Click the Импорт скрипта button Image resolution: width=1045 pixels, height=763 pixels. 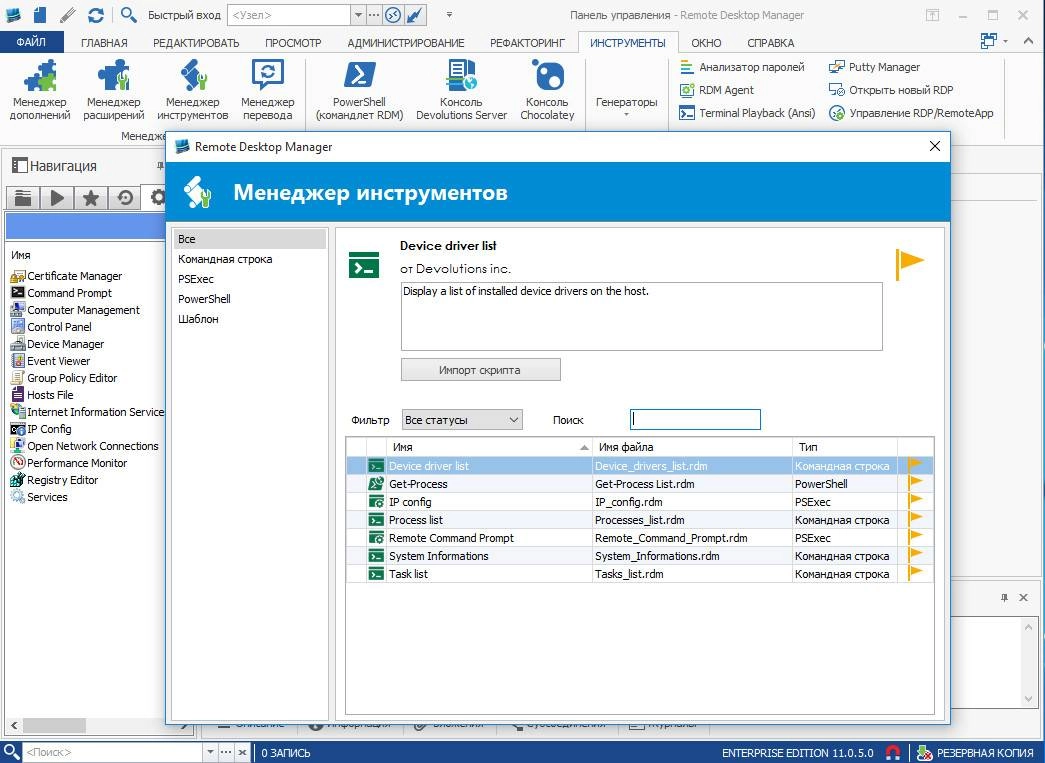click(480, 370)
